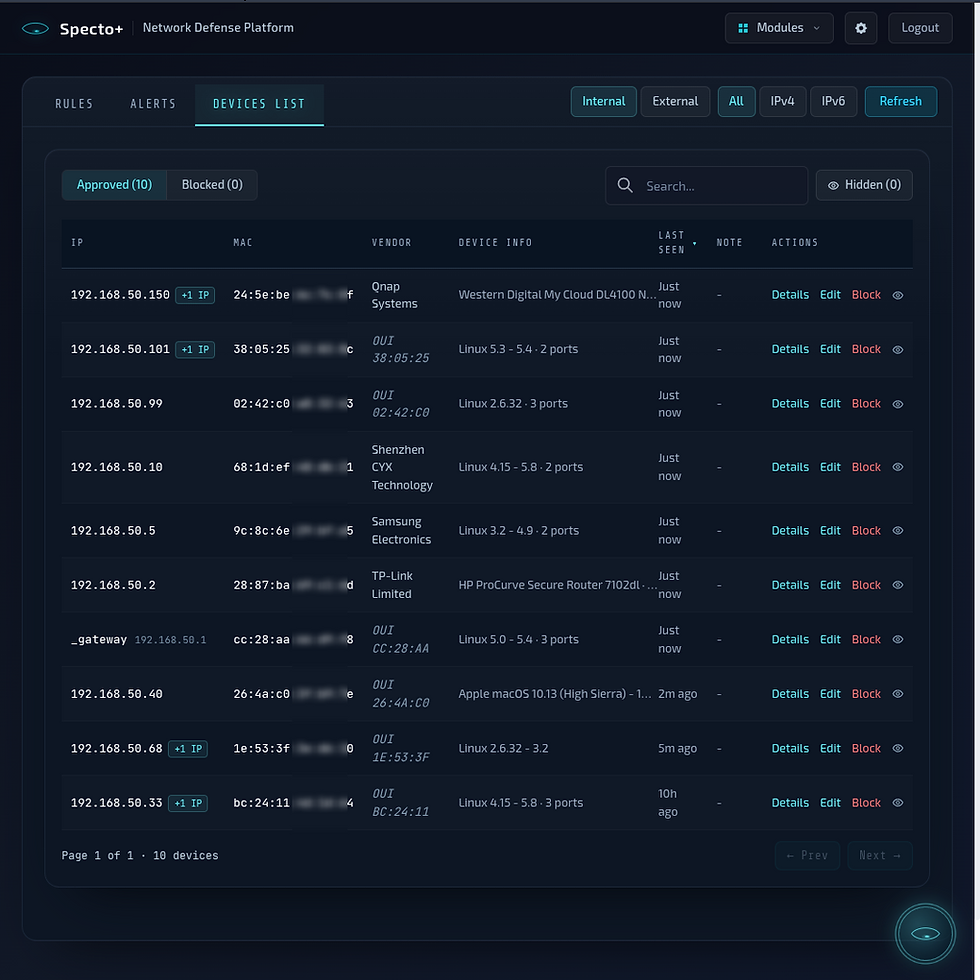Edit the 192.168.50.99 device
The width and height of the screenshot is (980, 980).
(x=830, y=404)
